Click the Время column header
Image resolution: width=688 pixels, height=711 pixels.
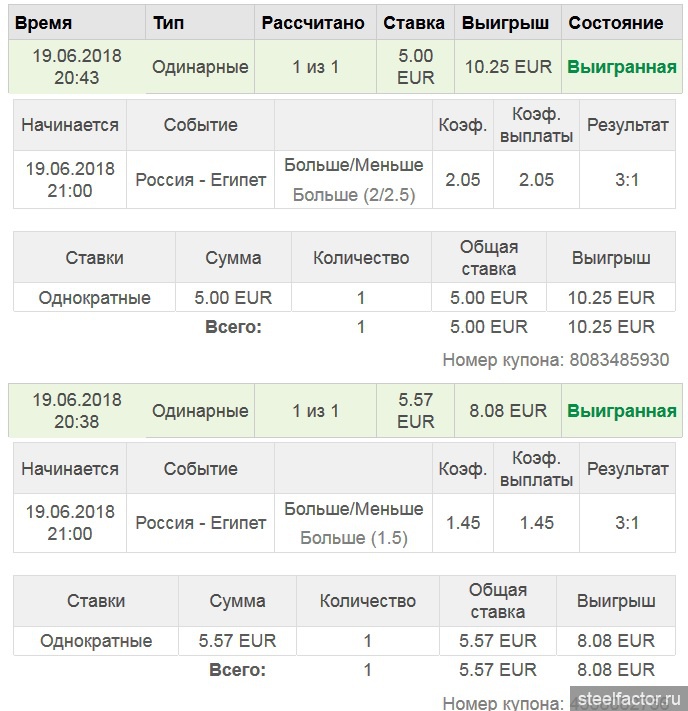click(x=44, y=22)
